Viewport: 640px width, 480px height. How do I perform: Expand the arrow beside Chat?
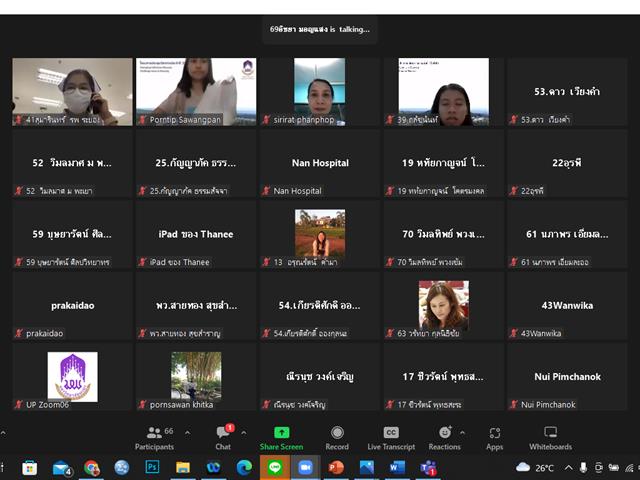244,432
